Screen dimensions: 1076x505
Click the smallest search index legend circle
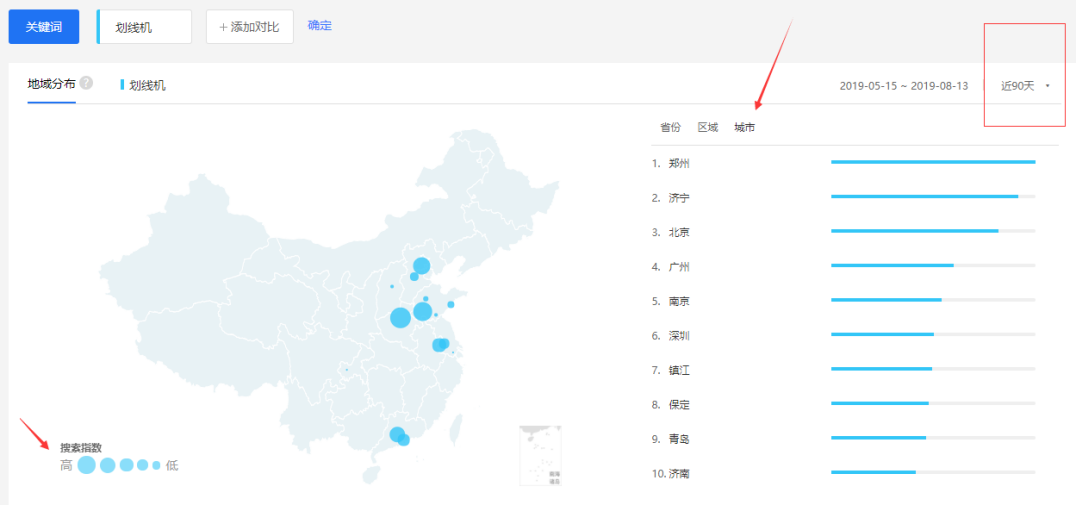click(156, 465)
